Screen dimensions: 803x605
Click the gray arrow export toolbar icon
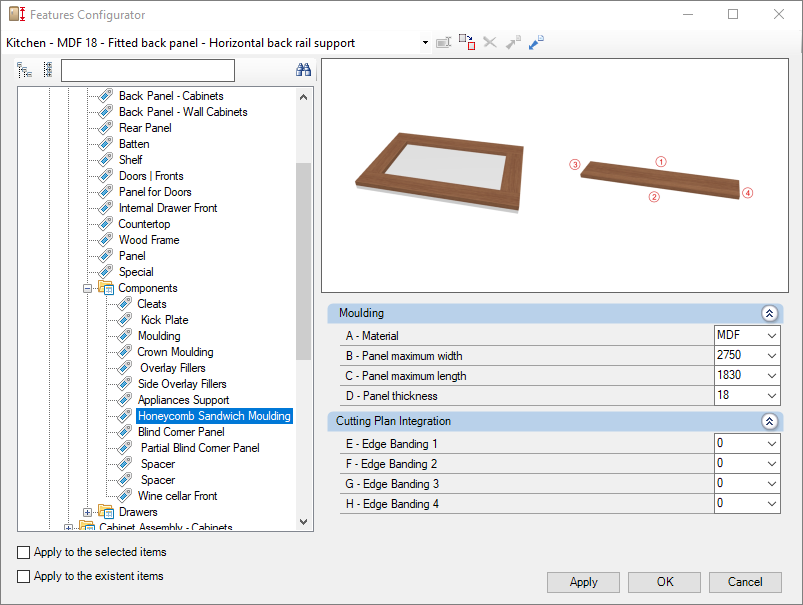pyautogui.click(x=513, y=43)
